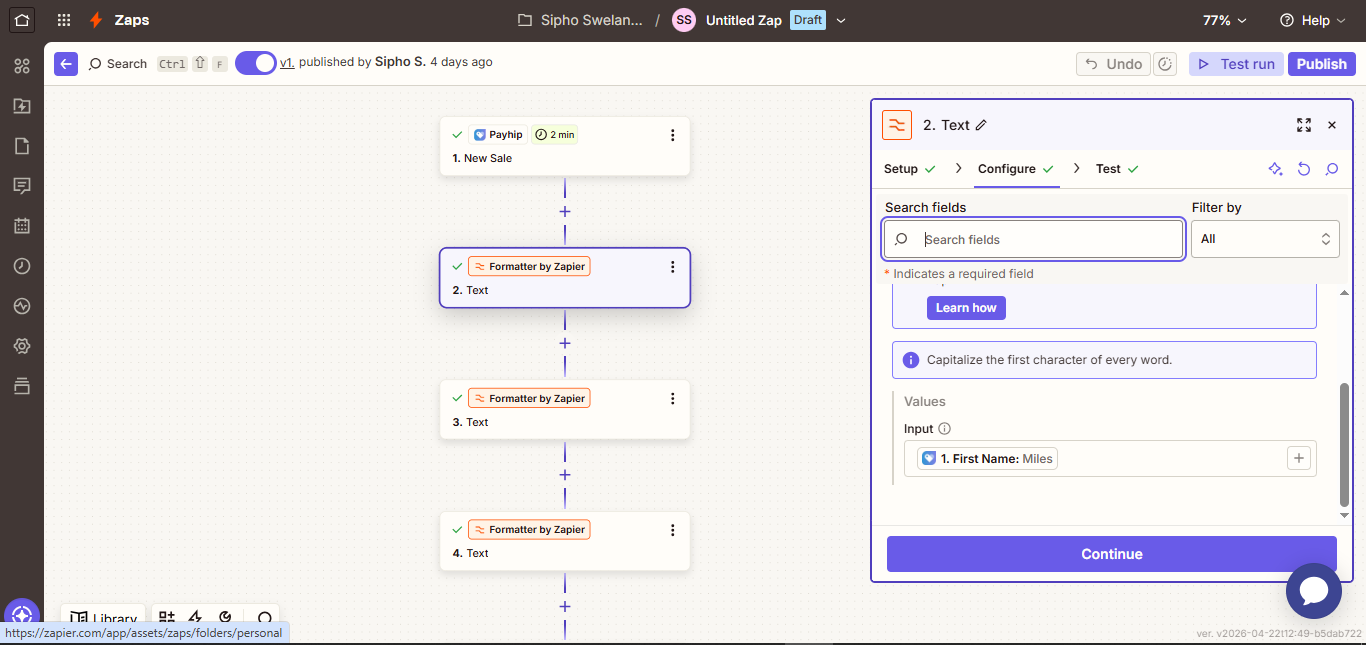Expand the 77% zoom level dropdown

point(1225,20)
